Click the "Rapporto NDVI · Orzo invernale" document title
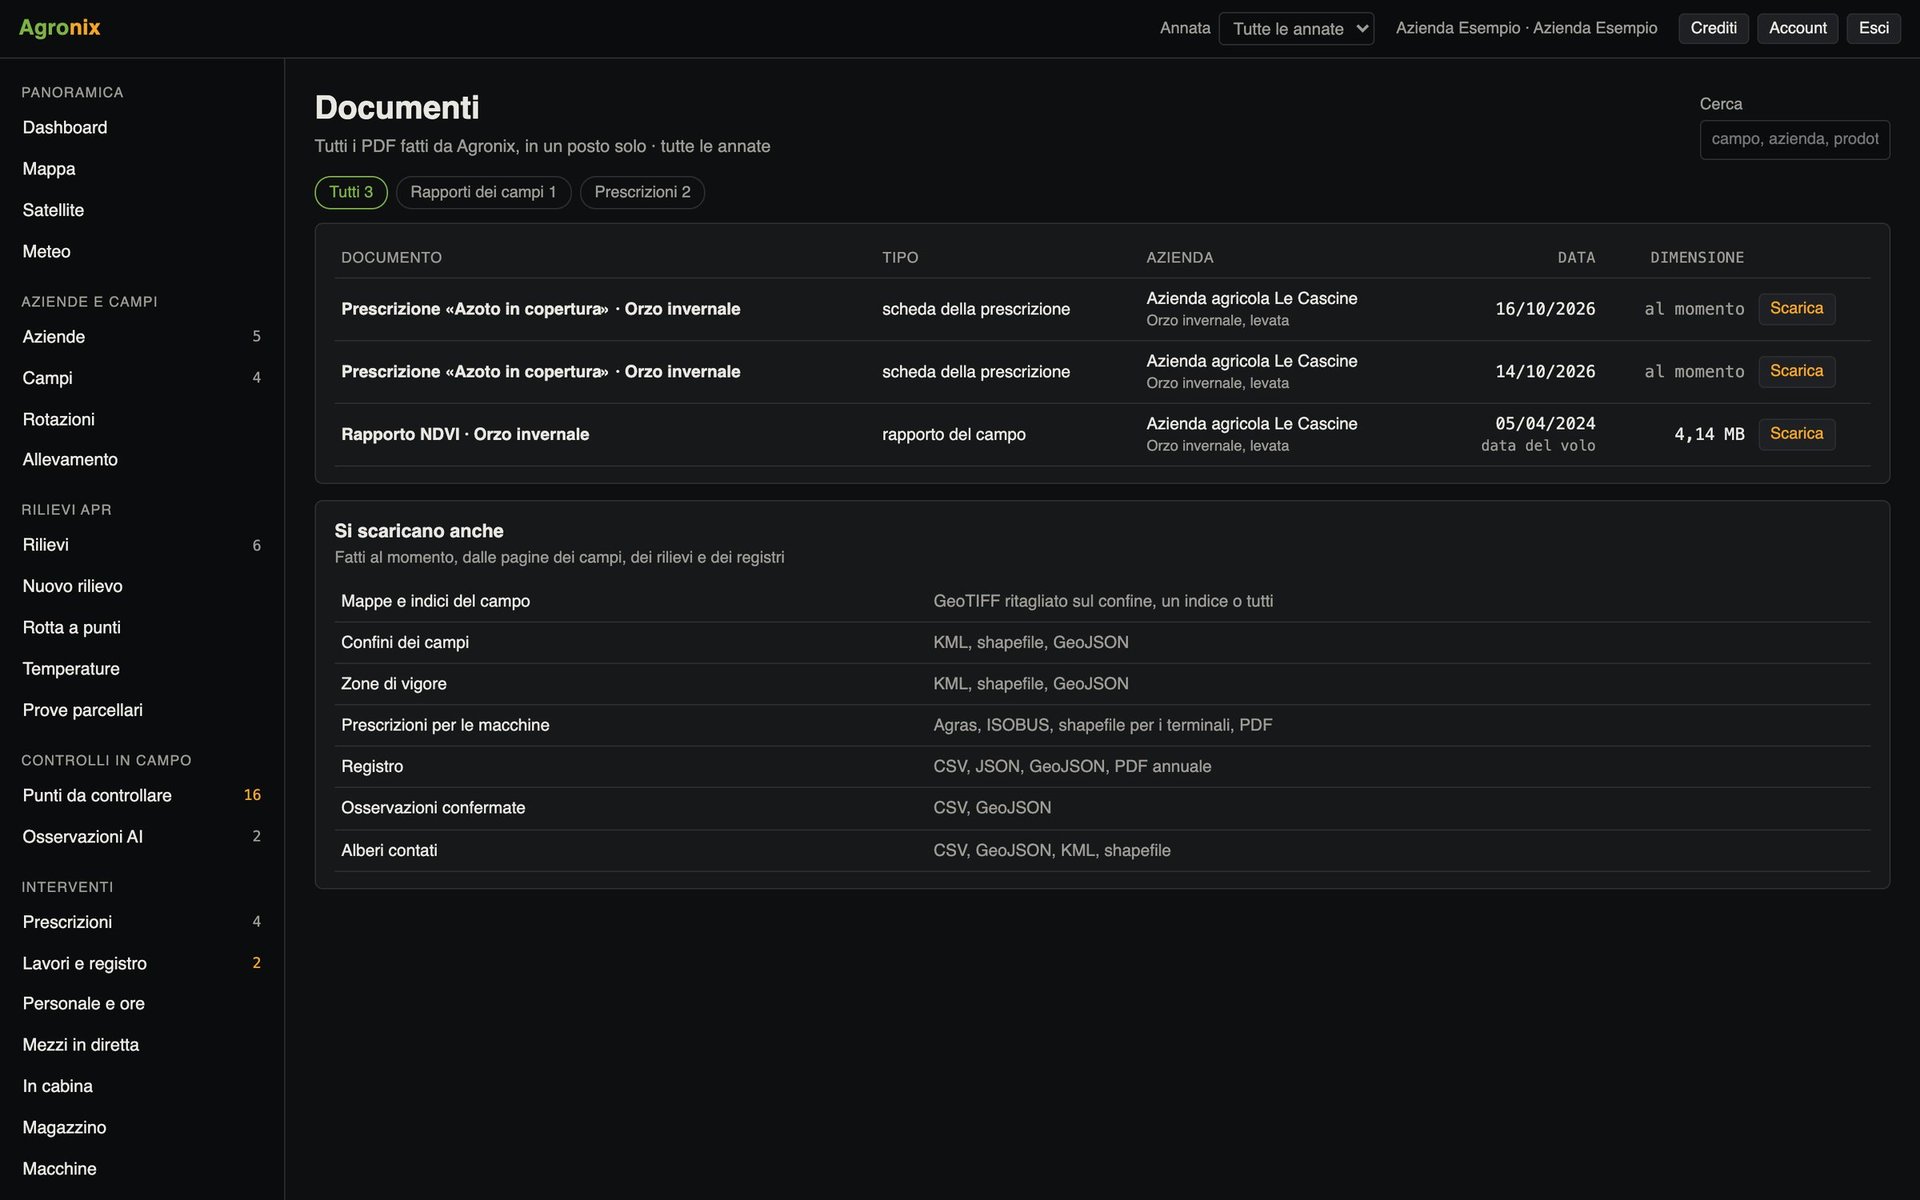 pos(465,434)
